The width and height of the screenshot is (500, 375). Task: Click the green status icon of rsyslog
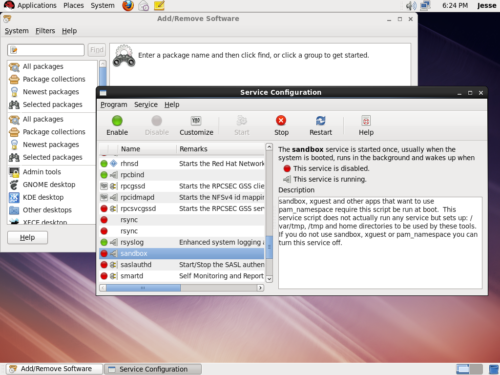coord(104,242)
